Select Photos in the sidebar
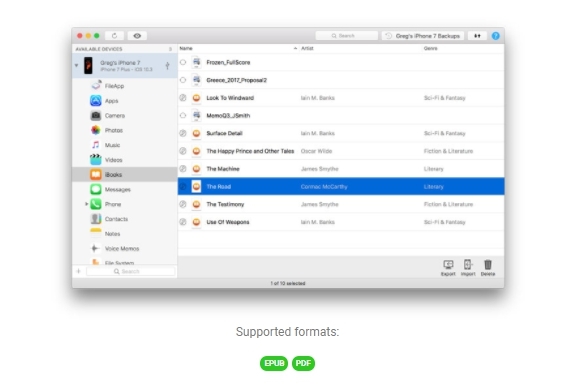This screenshot has width=582, height=387. [124, 130]
